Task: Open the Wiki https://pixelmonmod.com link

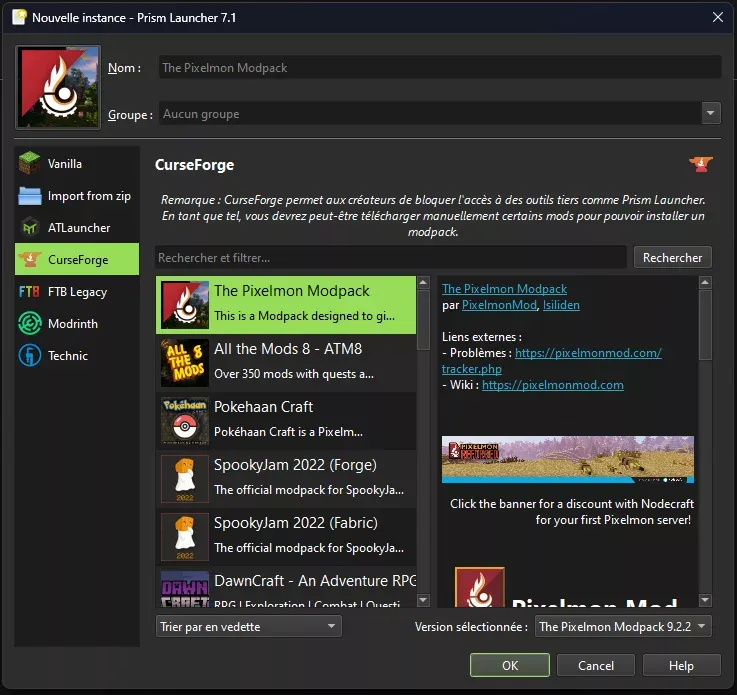Action: pos(553,385)
